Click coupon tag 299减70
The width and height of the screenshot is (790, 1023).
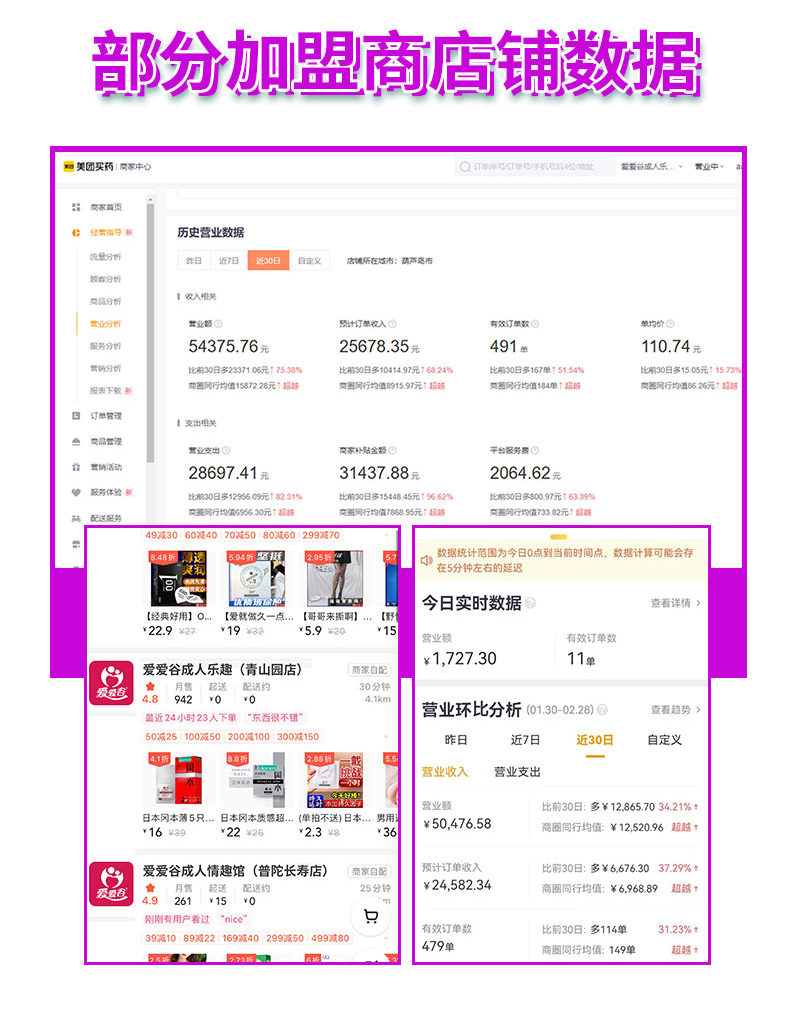tap(321, 535)
